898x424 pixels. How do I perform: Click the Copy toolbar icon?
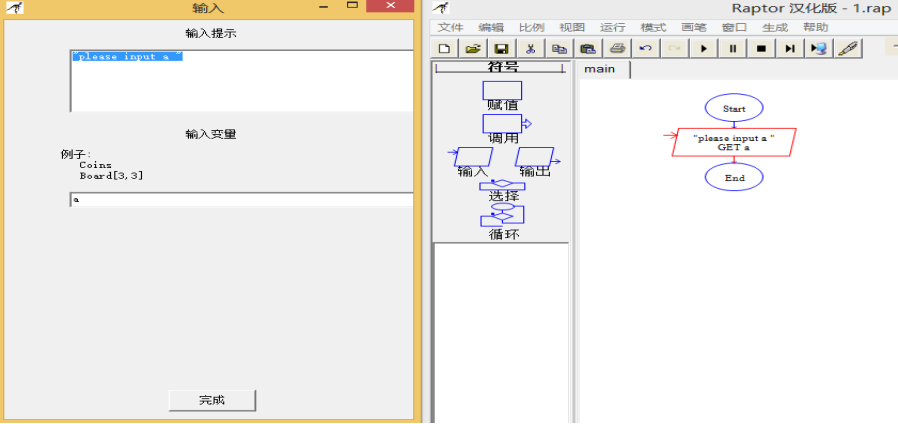point(559,49)
